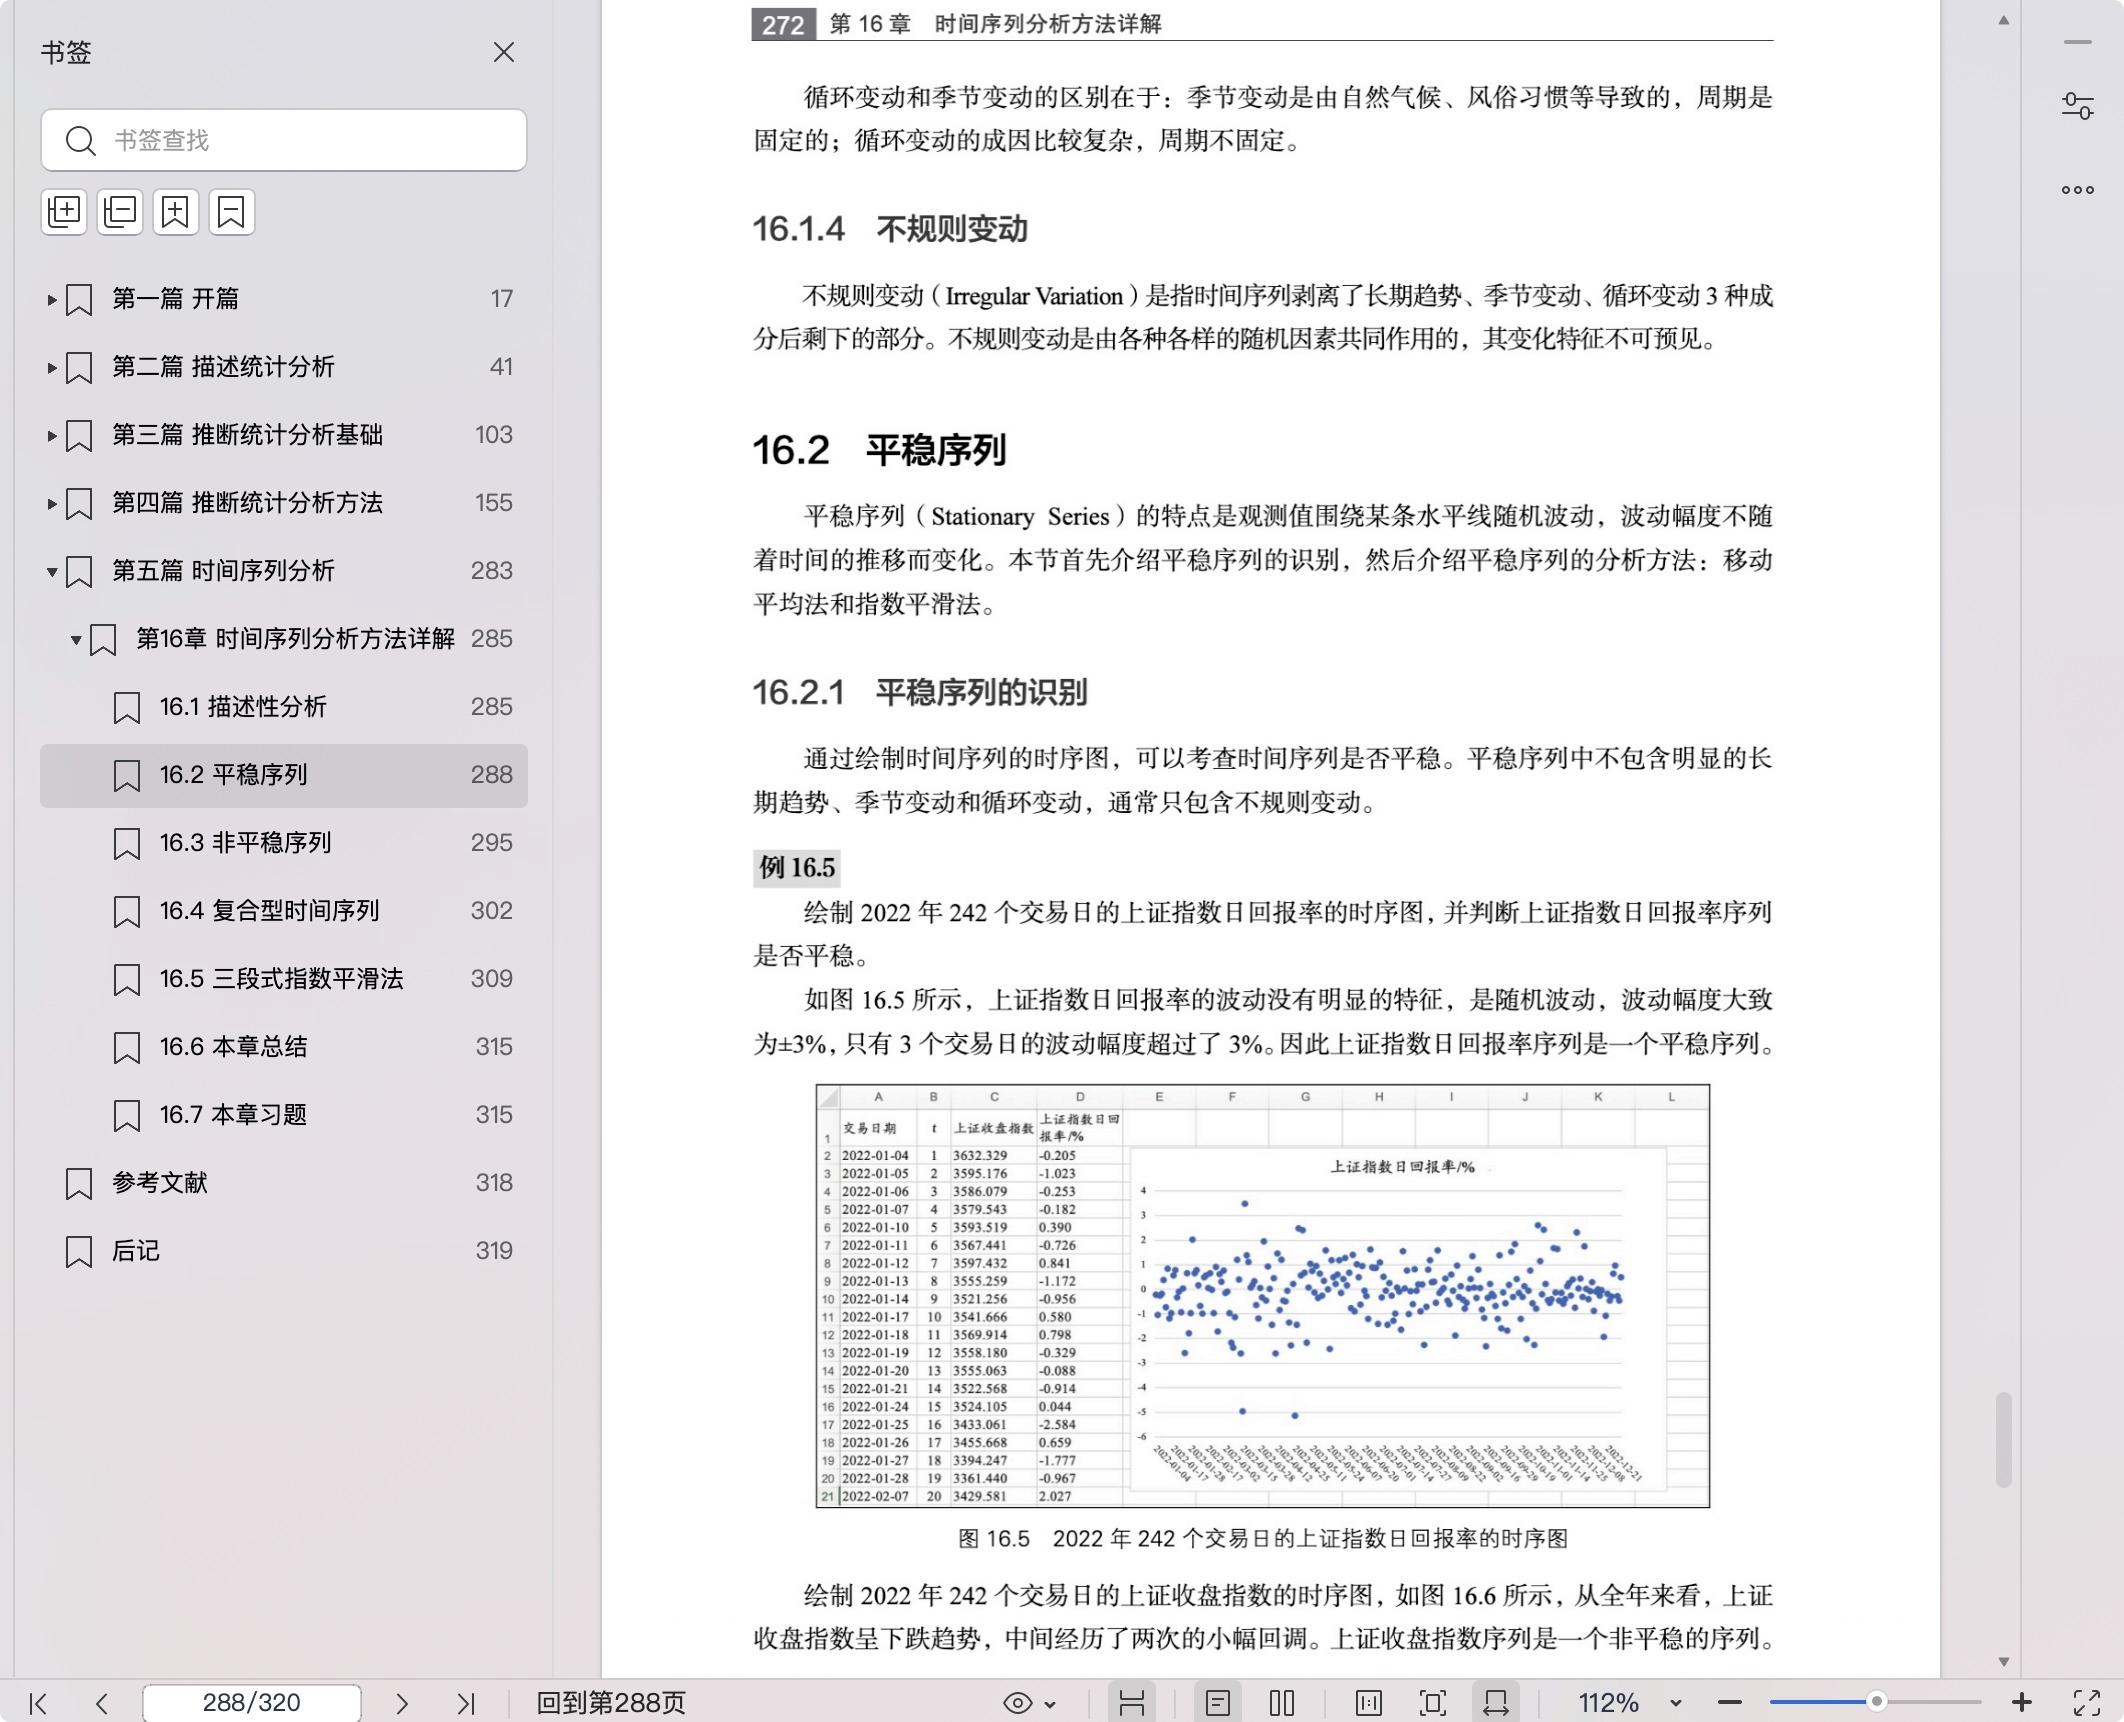Switch to single page view
Image resolution: width=2124 pixels, height=1722 pixels.
(1218, 1703)
